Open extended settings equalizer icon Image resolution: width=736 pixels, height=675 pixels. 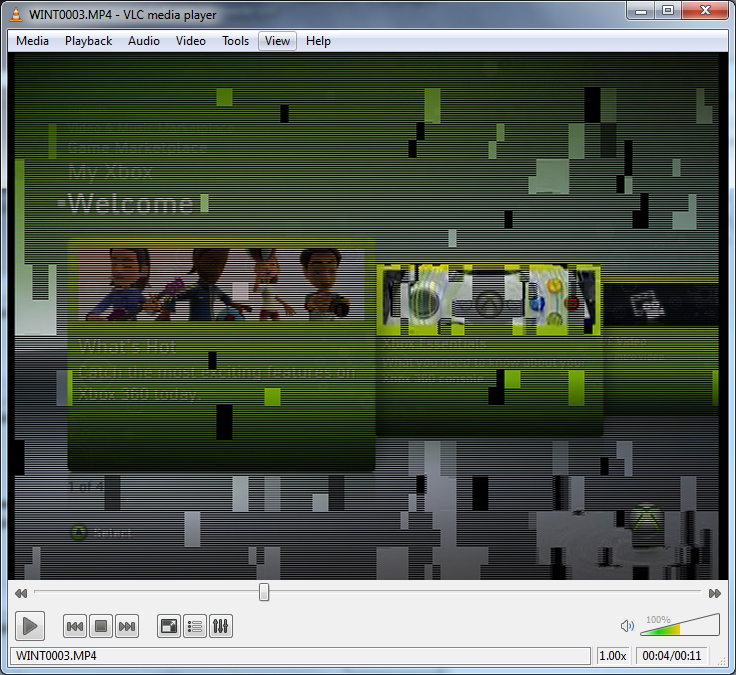(x=221, y=626)
